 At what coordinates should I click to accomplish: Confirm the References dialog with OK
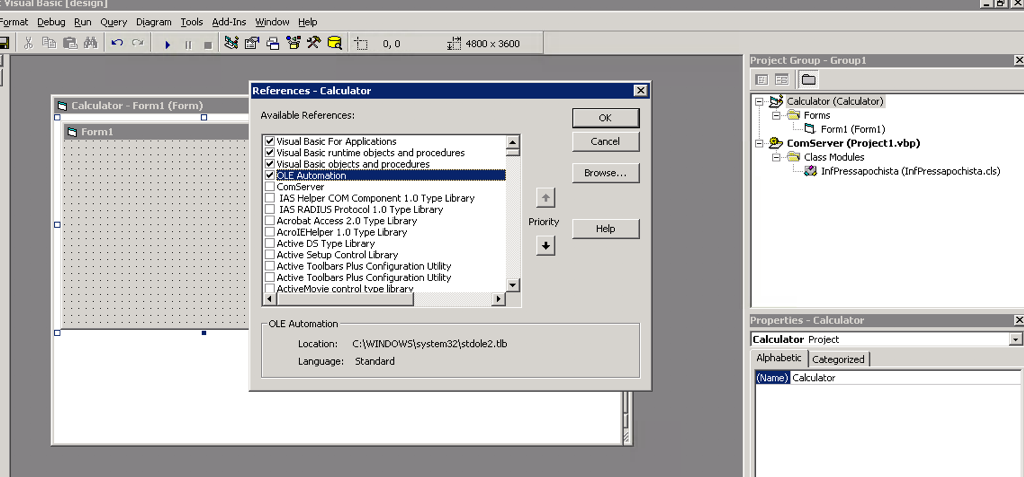tap(605, 118)
